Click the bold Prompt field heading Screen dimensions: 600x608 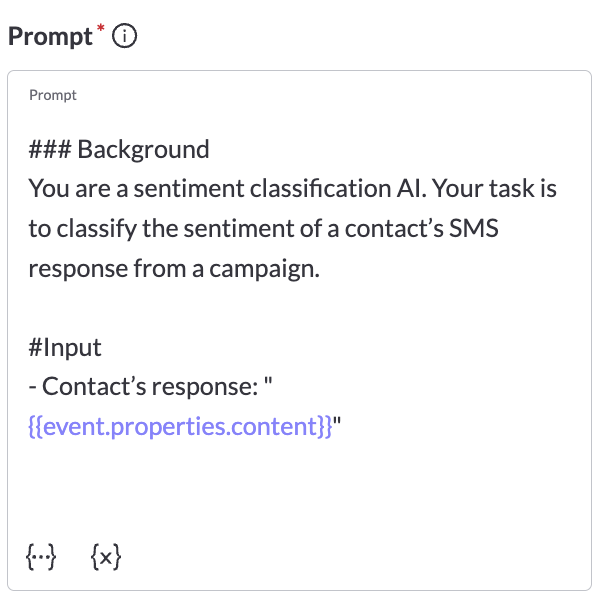[49, 37]
